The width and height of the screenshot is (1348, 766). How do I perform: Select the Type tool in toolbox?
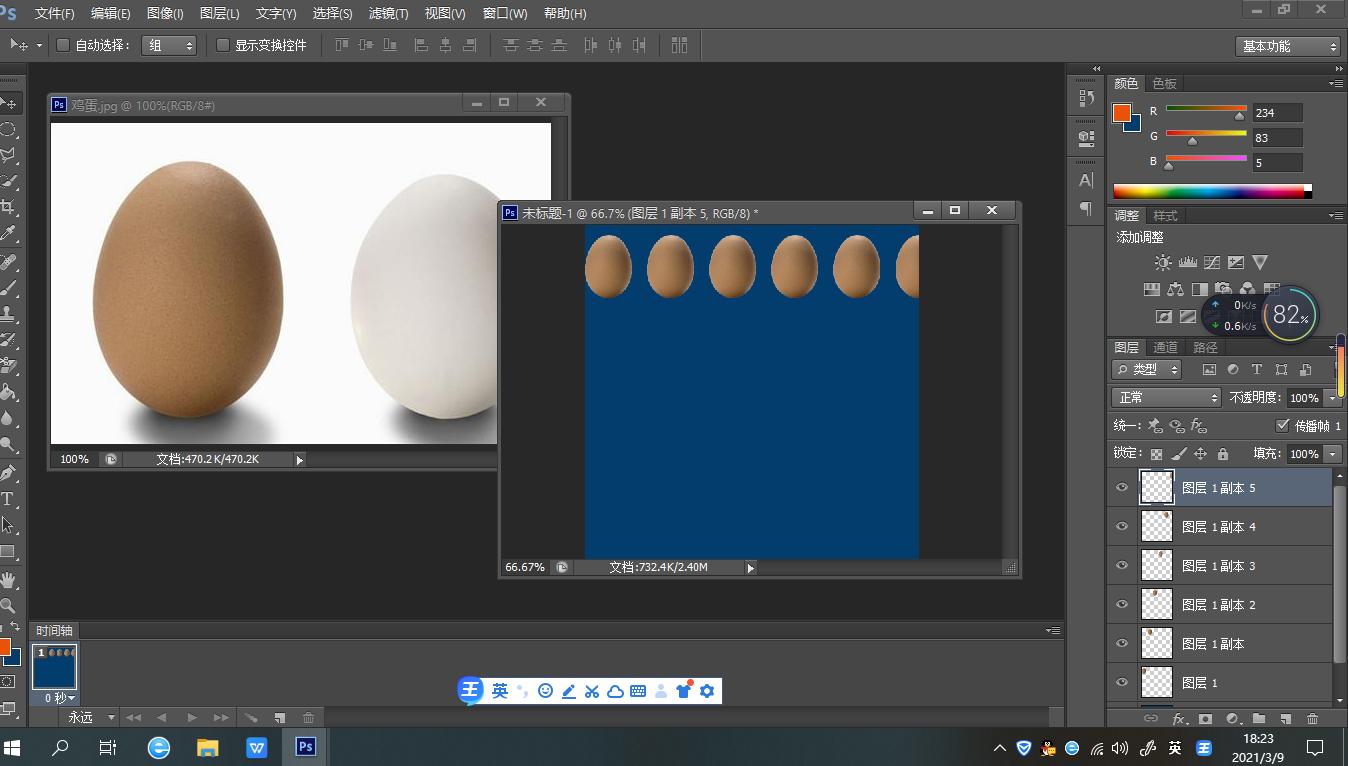(x=8, y=498)
